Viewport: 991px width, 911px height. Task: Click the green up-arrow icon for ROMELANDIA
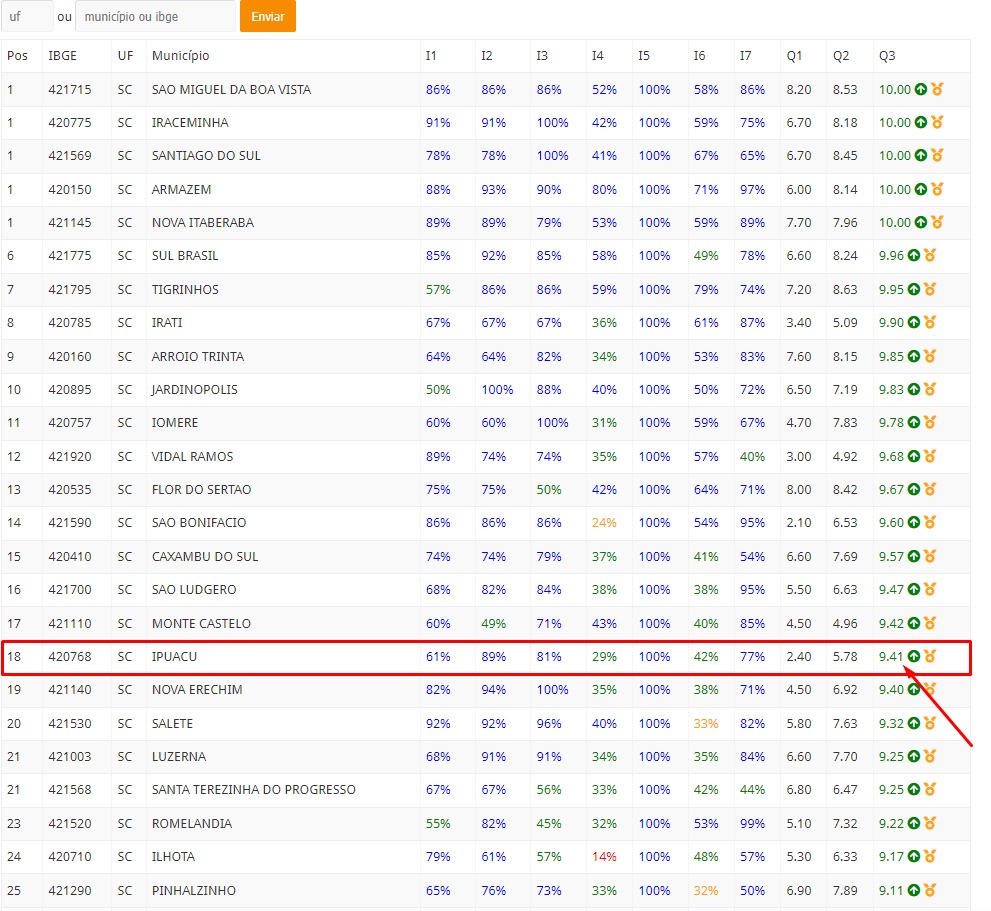(x=913, y=824)
